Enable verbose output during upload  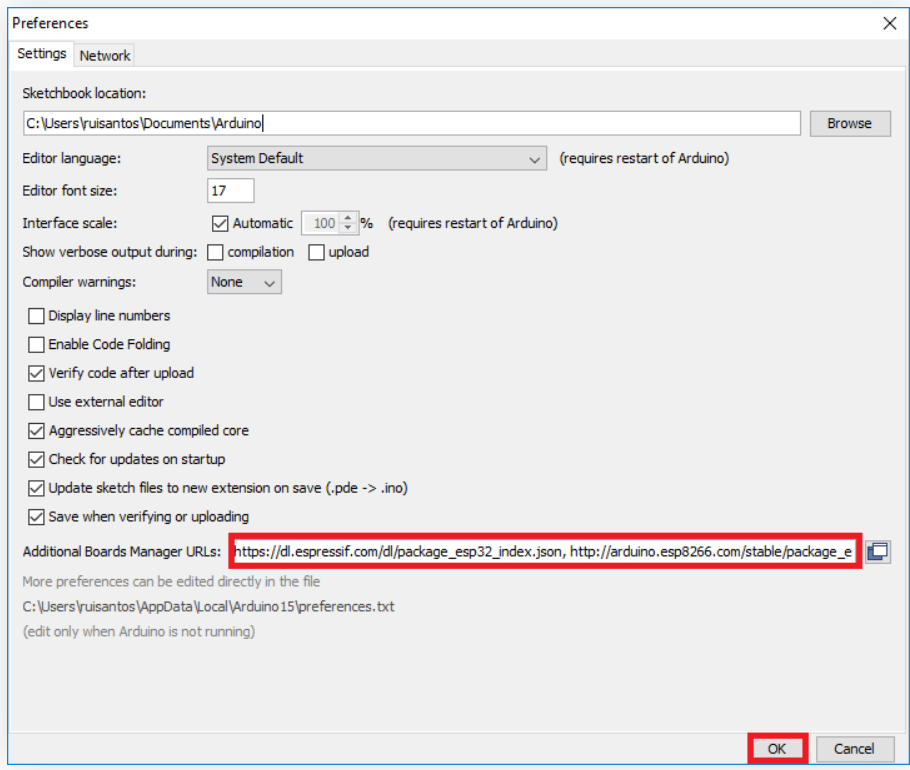coord(316,252)
